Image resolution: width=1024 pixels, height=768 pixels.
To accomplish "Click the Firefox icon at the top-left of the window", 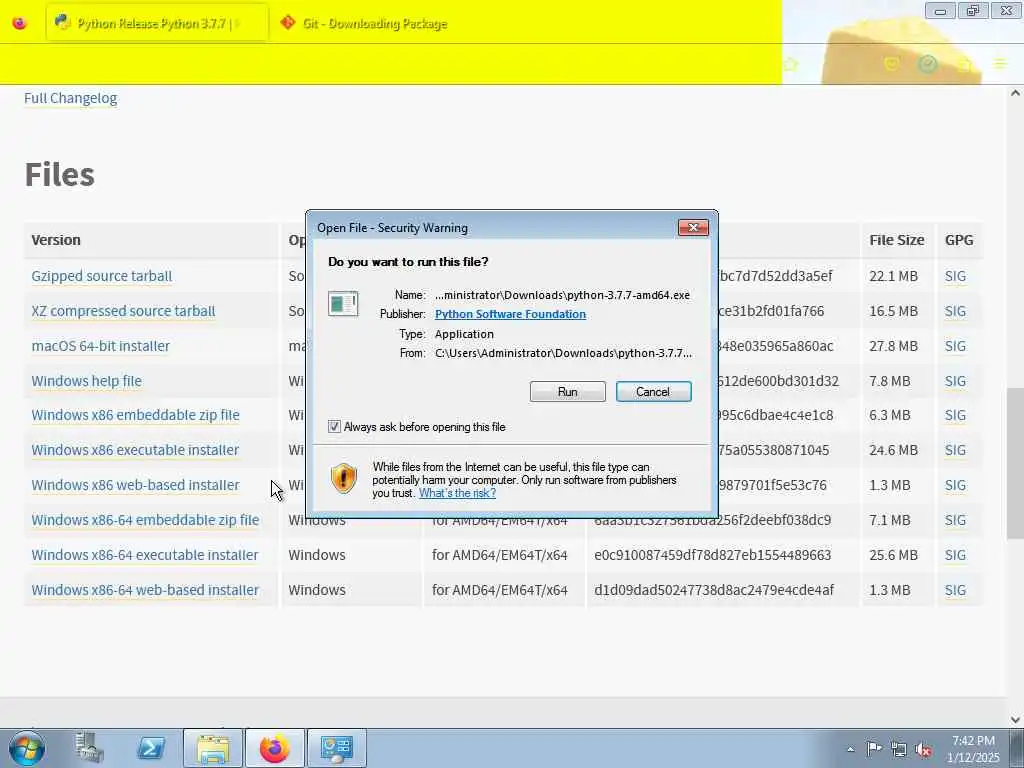I will [20, 23].
